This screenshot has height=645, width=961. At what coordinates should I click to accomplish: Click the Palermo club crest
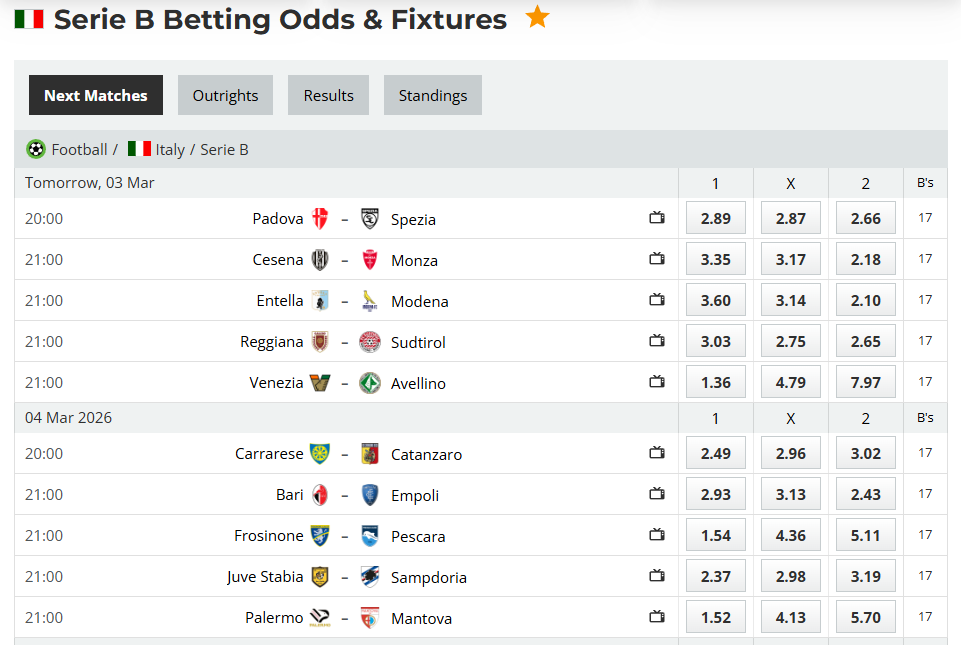tap(321, 617)
